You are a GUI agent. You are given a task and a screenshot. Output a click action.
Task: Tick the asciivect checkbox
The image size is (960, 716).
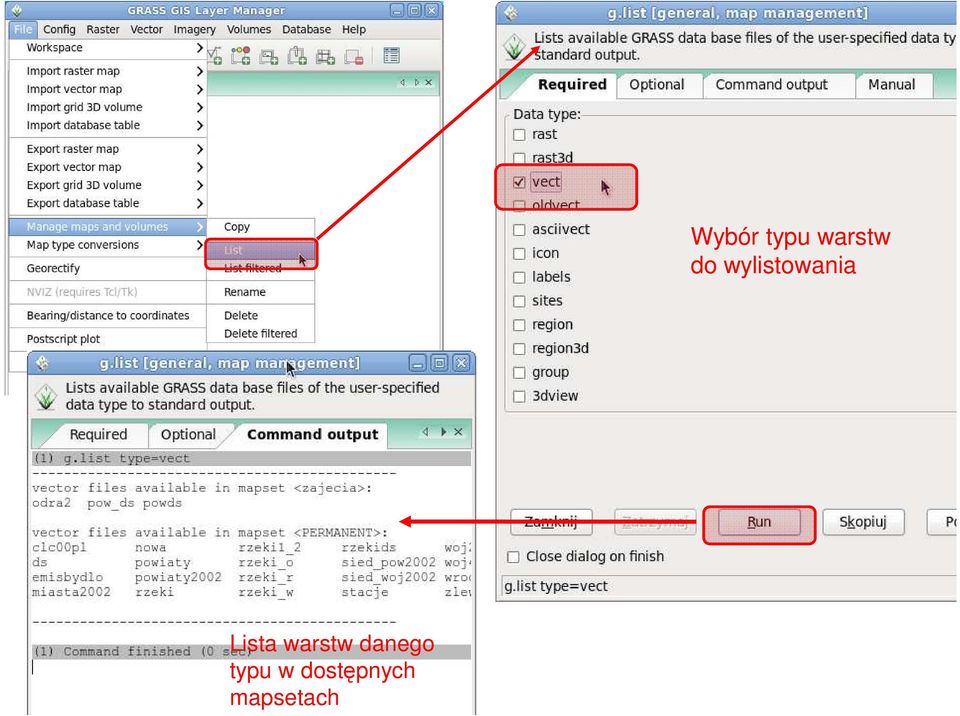tap(519, 230)
